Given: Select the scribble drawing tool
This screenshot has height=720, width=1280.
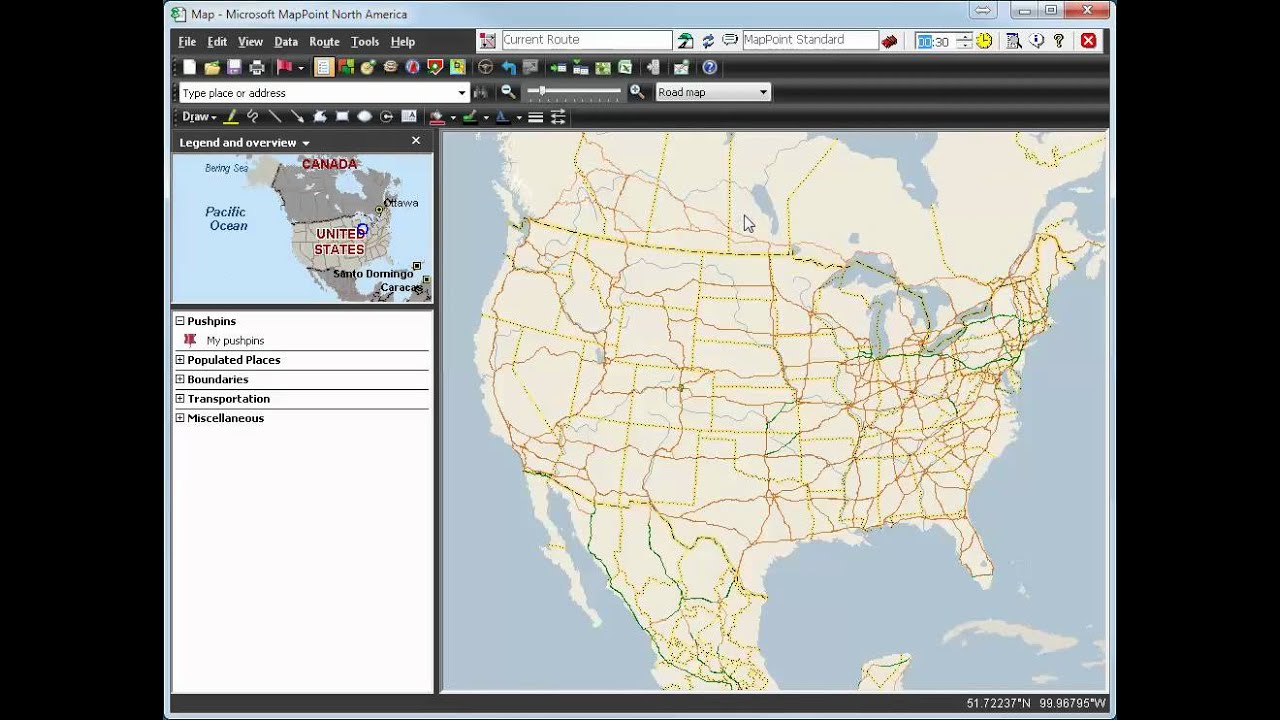Looking at the screenshot, I should [253, 117].
